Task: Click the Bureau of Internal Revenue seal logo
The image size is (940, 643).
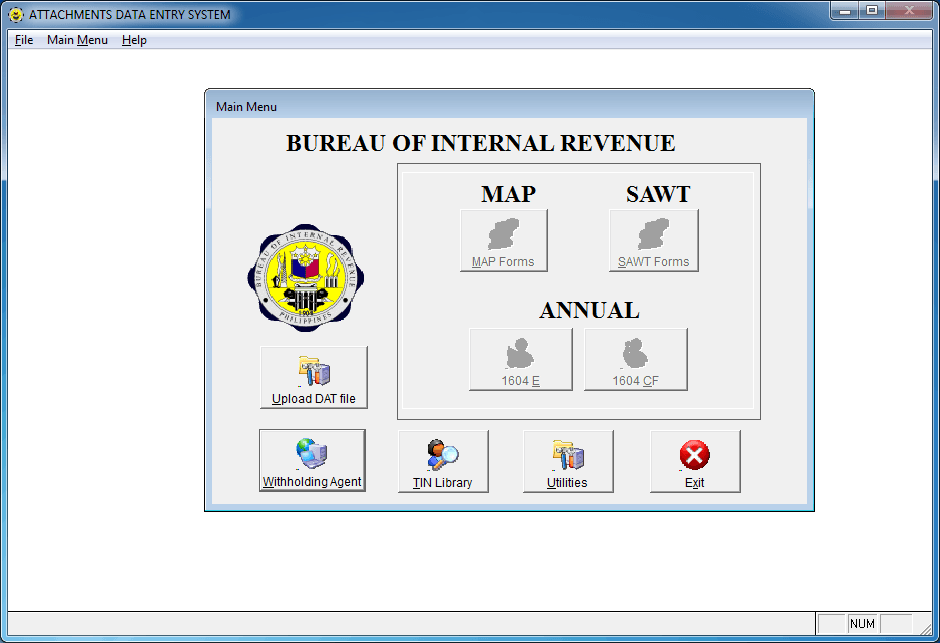Action: 306,278
